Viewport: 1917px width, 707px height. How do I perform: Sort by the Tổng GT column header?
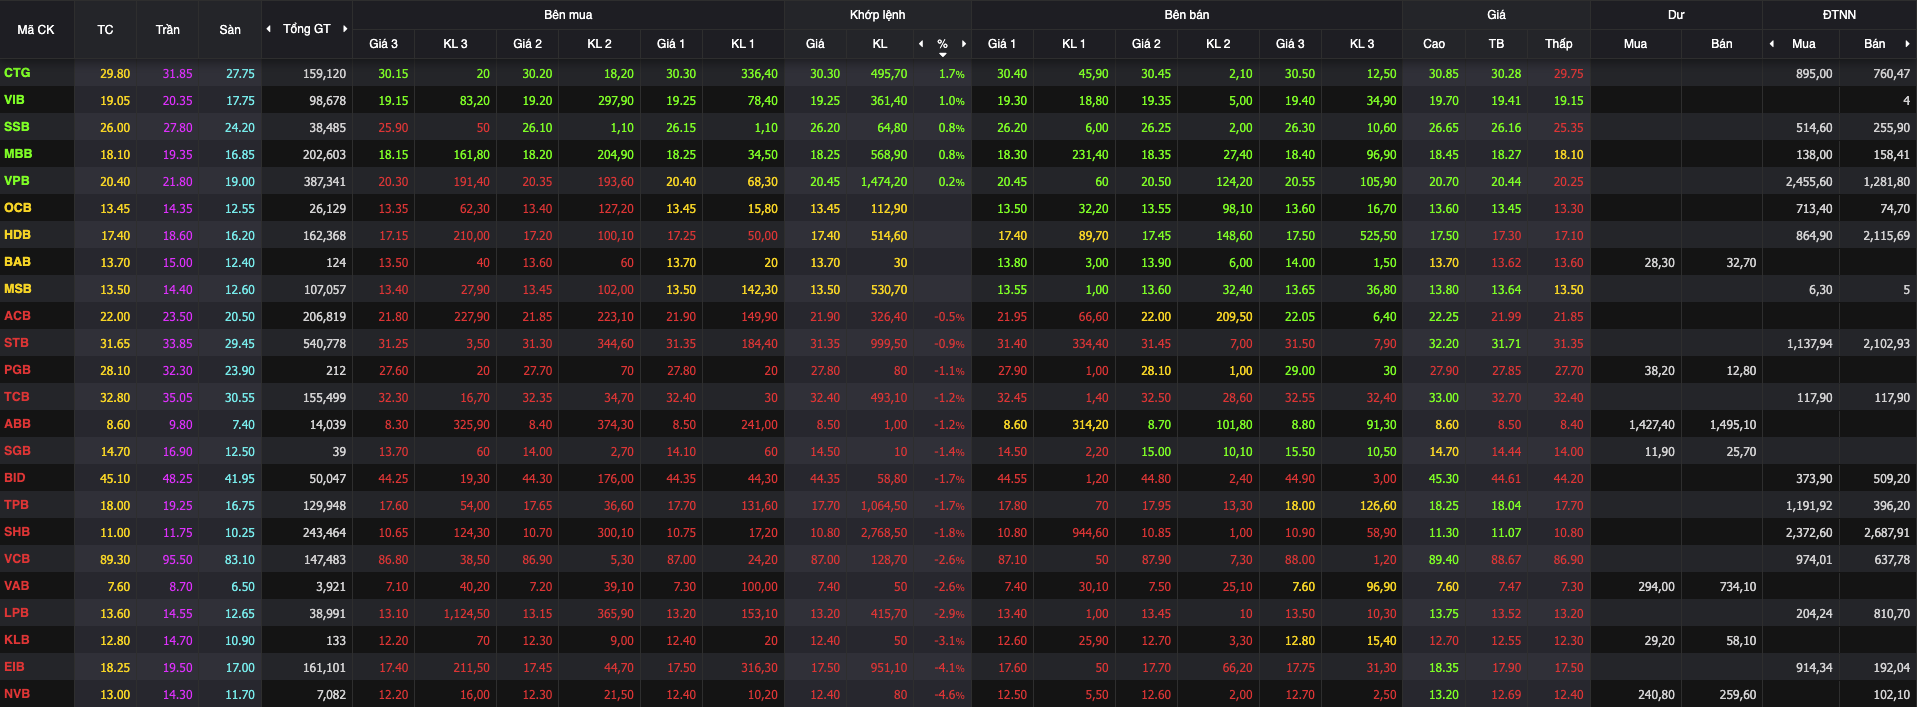306,29
